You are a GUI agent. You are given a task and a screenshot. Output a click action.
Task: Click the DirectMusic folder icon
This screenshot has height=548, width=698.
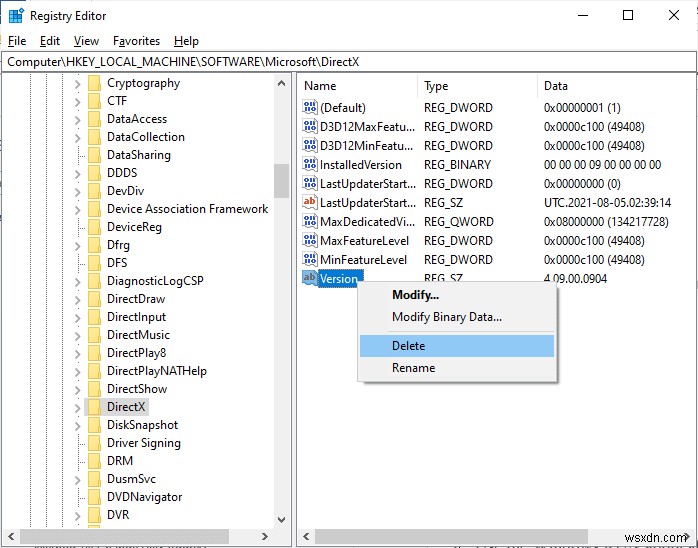94,335
